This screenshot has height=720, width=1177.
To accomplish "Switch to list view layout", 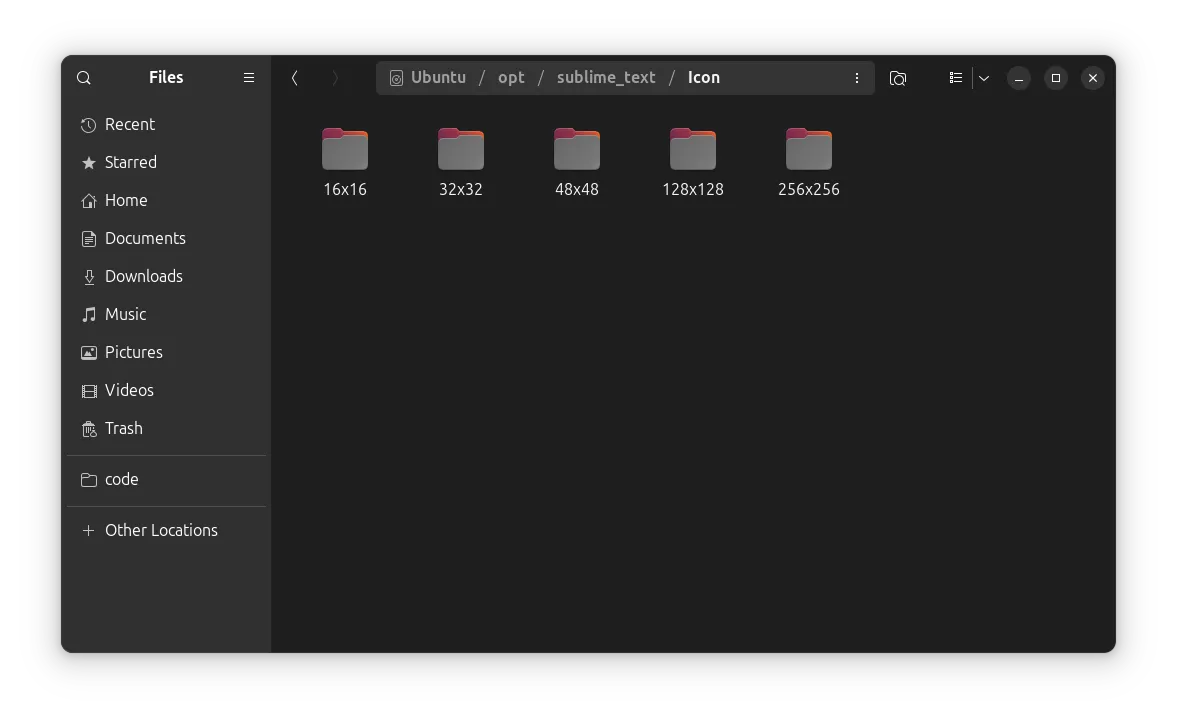I will (955, 77).
